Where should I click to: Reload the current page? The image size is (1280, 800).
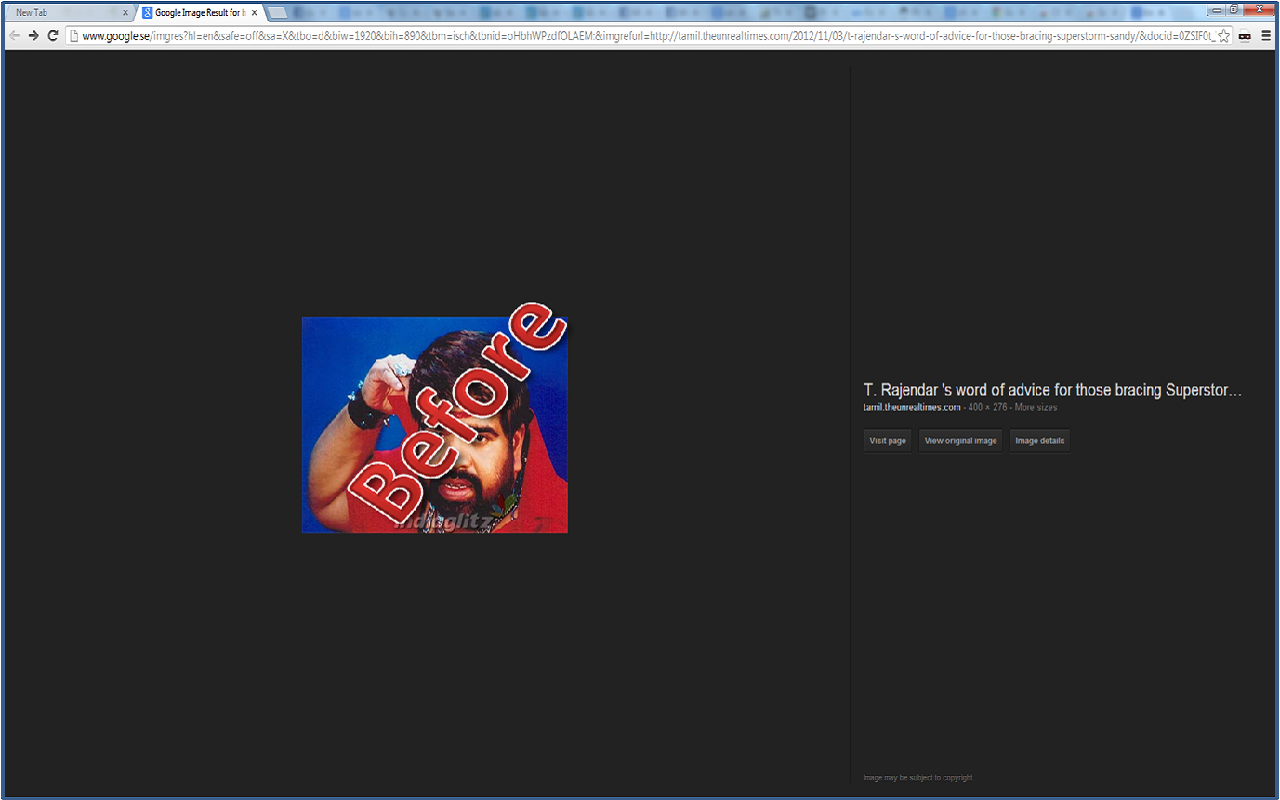point(52,33)
